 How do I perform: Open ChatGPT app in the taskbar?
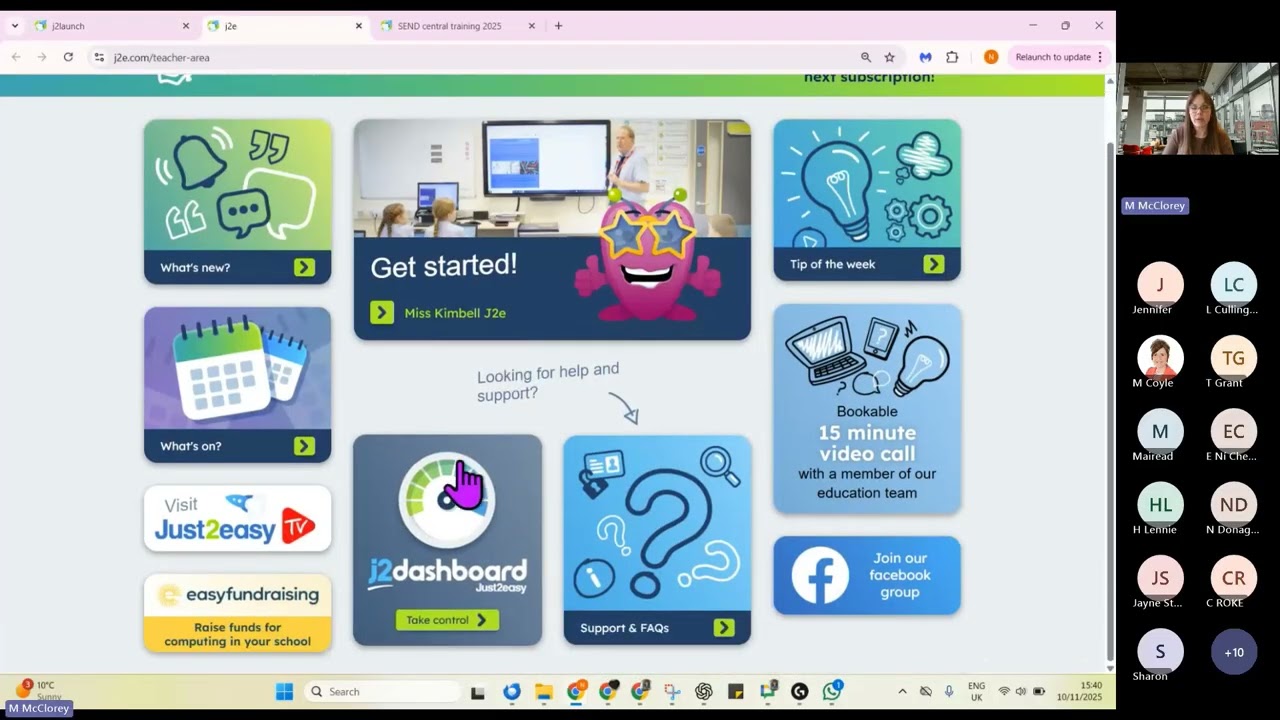tap(704, 691)
